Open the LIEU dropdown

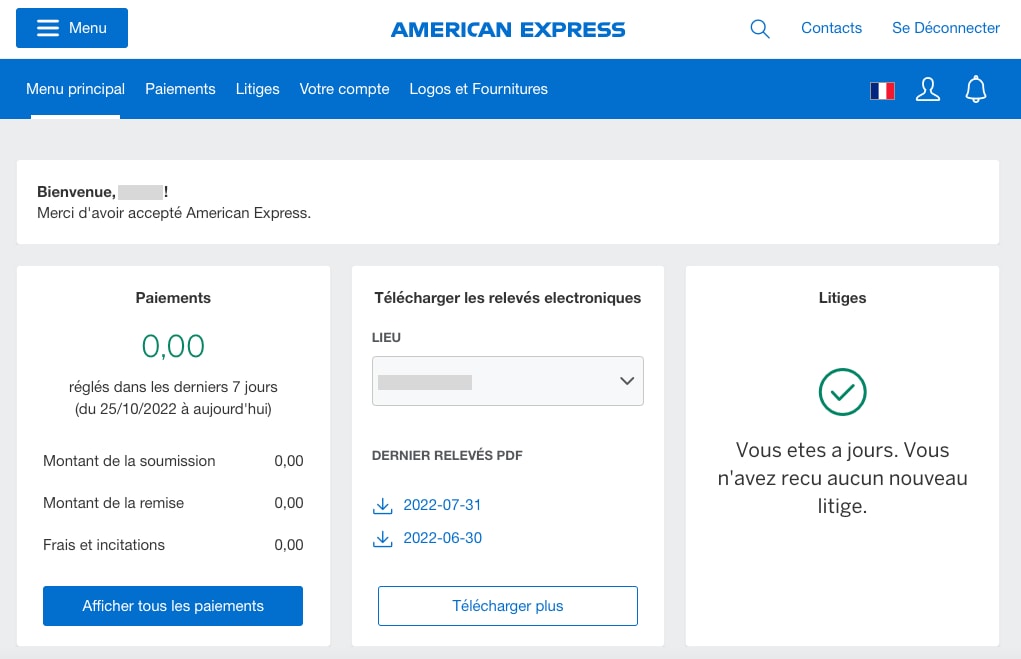507,381
